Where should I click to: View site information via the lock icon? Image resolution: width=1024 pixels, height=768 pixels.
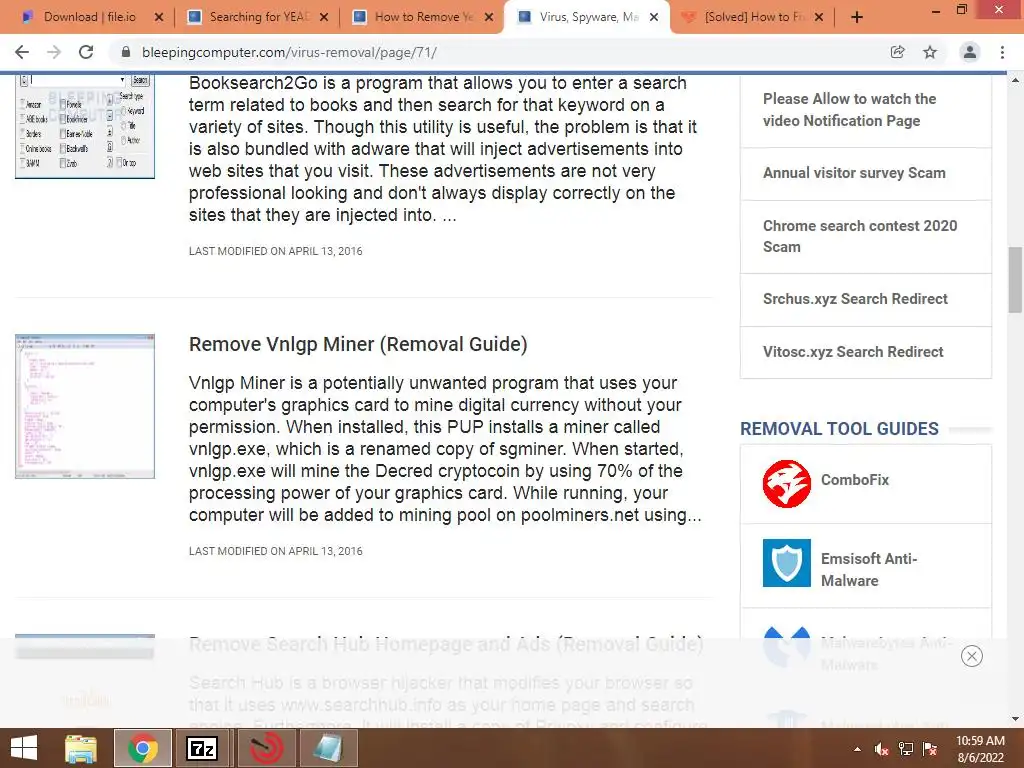126,52
